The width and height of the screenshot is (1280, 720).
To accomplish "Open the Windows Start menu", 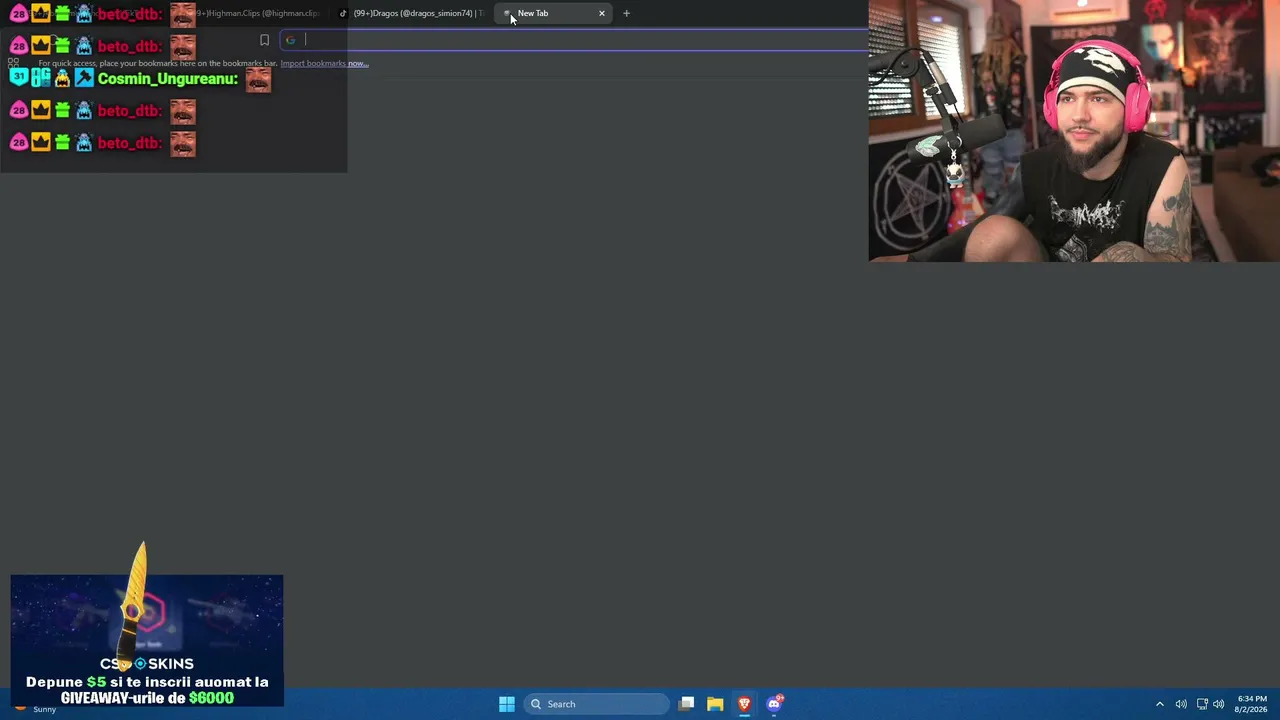I will pos(507,704).
